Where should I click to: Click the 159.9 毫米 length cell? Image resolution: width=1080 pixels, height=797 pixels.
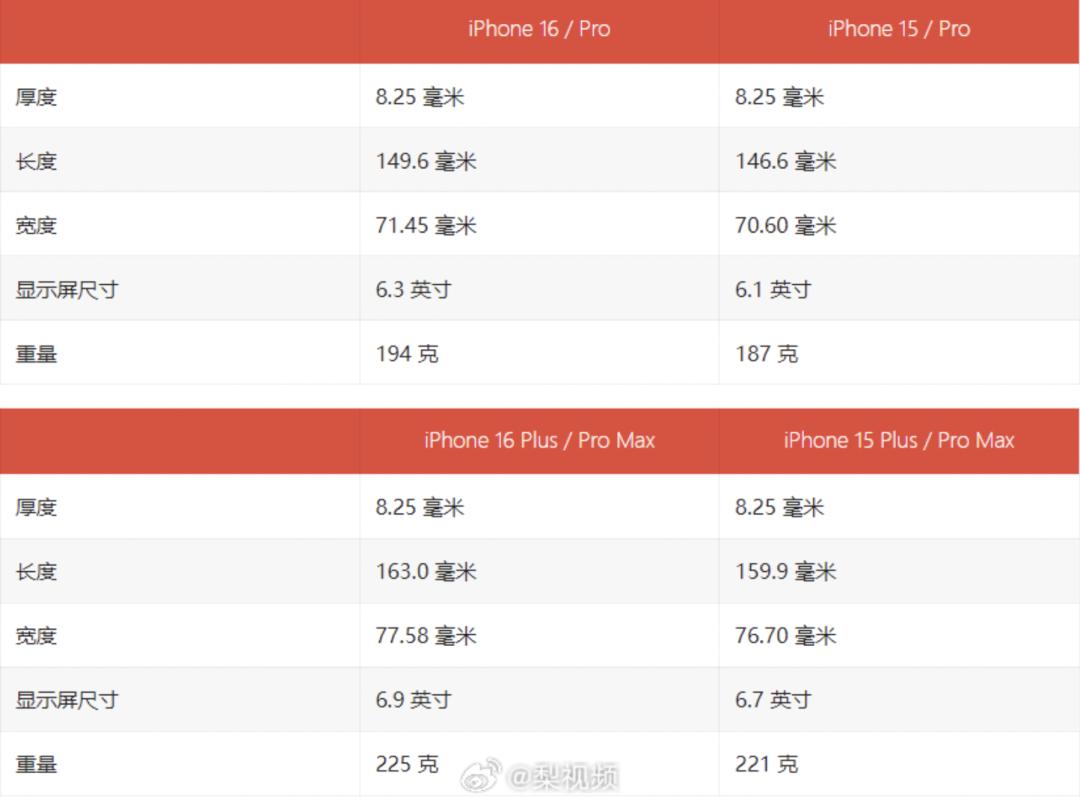[x=785, y=571]
